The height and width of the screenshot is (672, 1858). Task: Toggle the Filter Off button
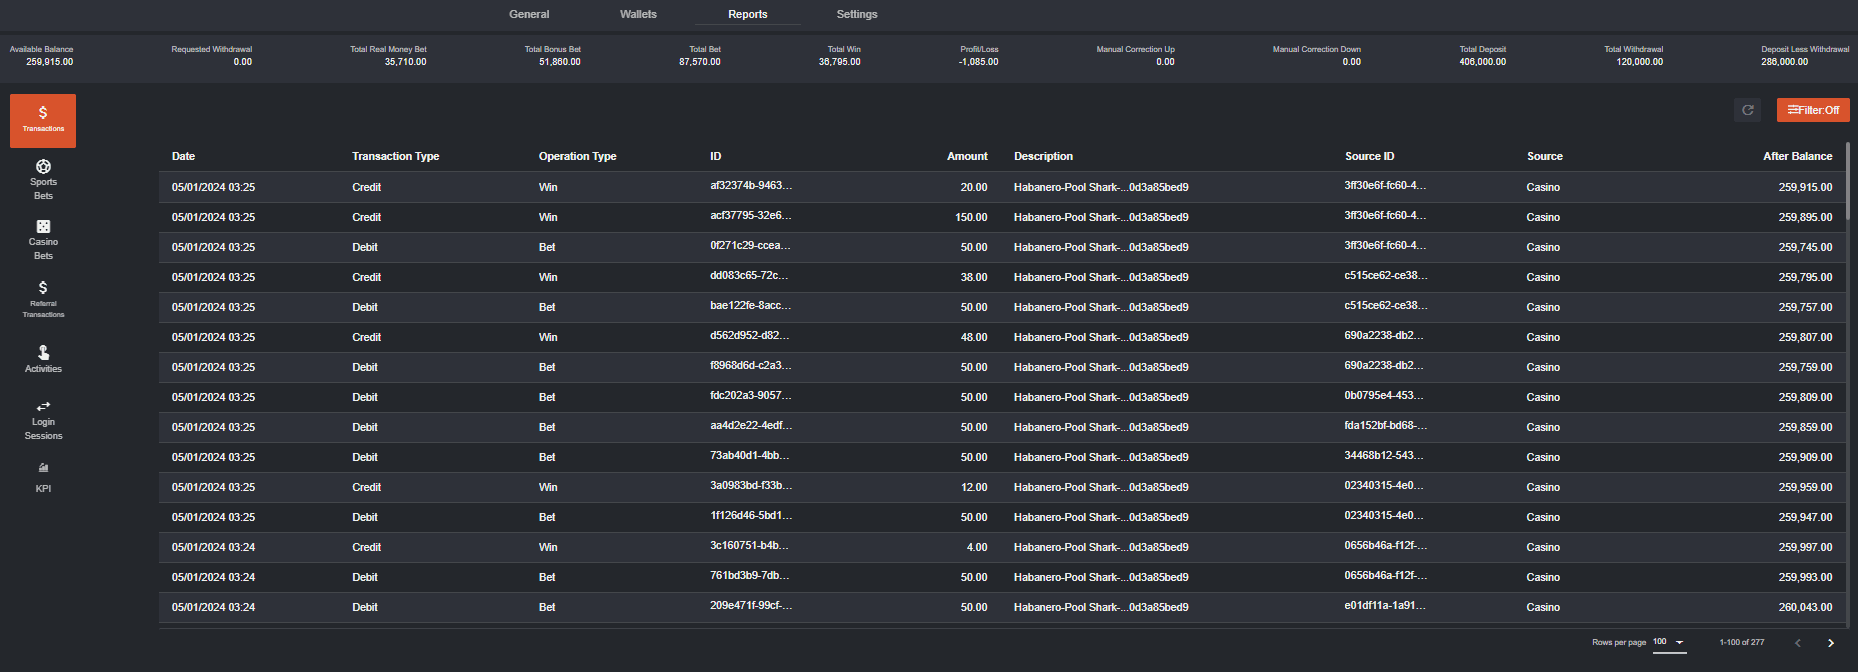[1813, 110]
